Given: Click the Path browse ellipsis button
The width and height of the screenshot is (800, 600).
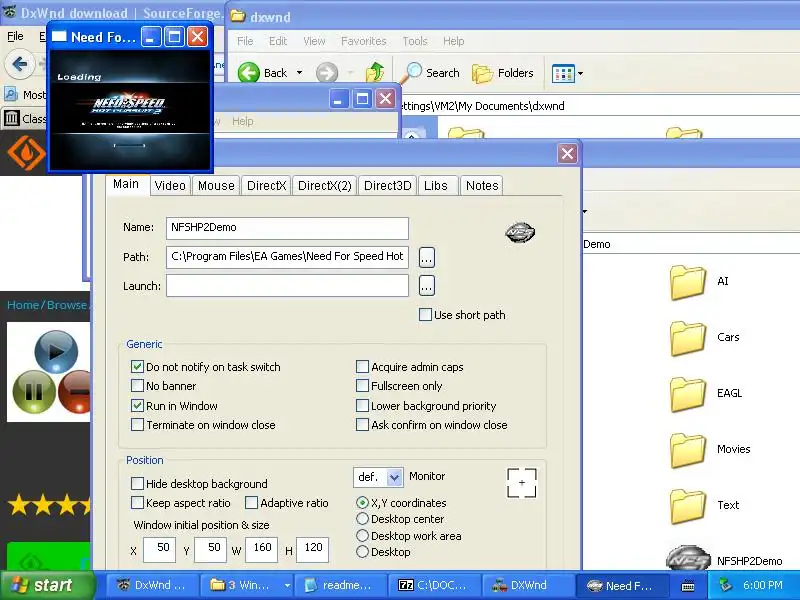Looking at the screenshot, I should [427, 258].
